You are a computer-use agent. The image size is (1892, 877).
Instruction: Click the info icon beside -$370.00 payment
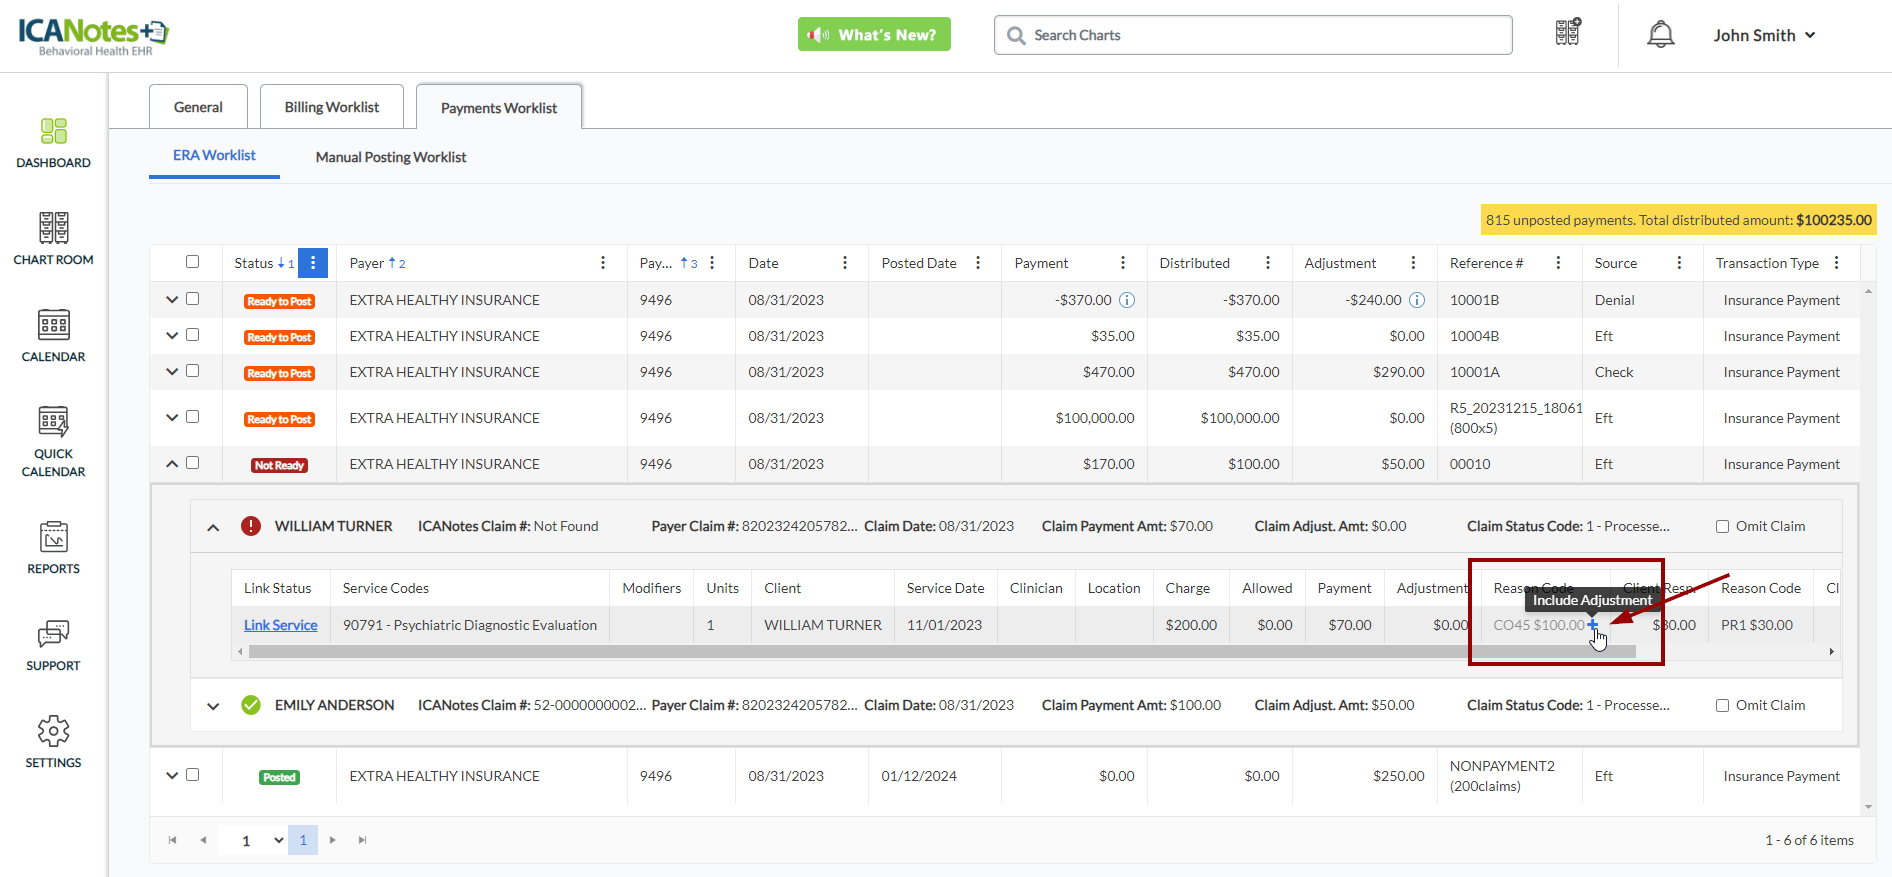coord(1127,300)
